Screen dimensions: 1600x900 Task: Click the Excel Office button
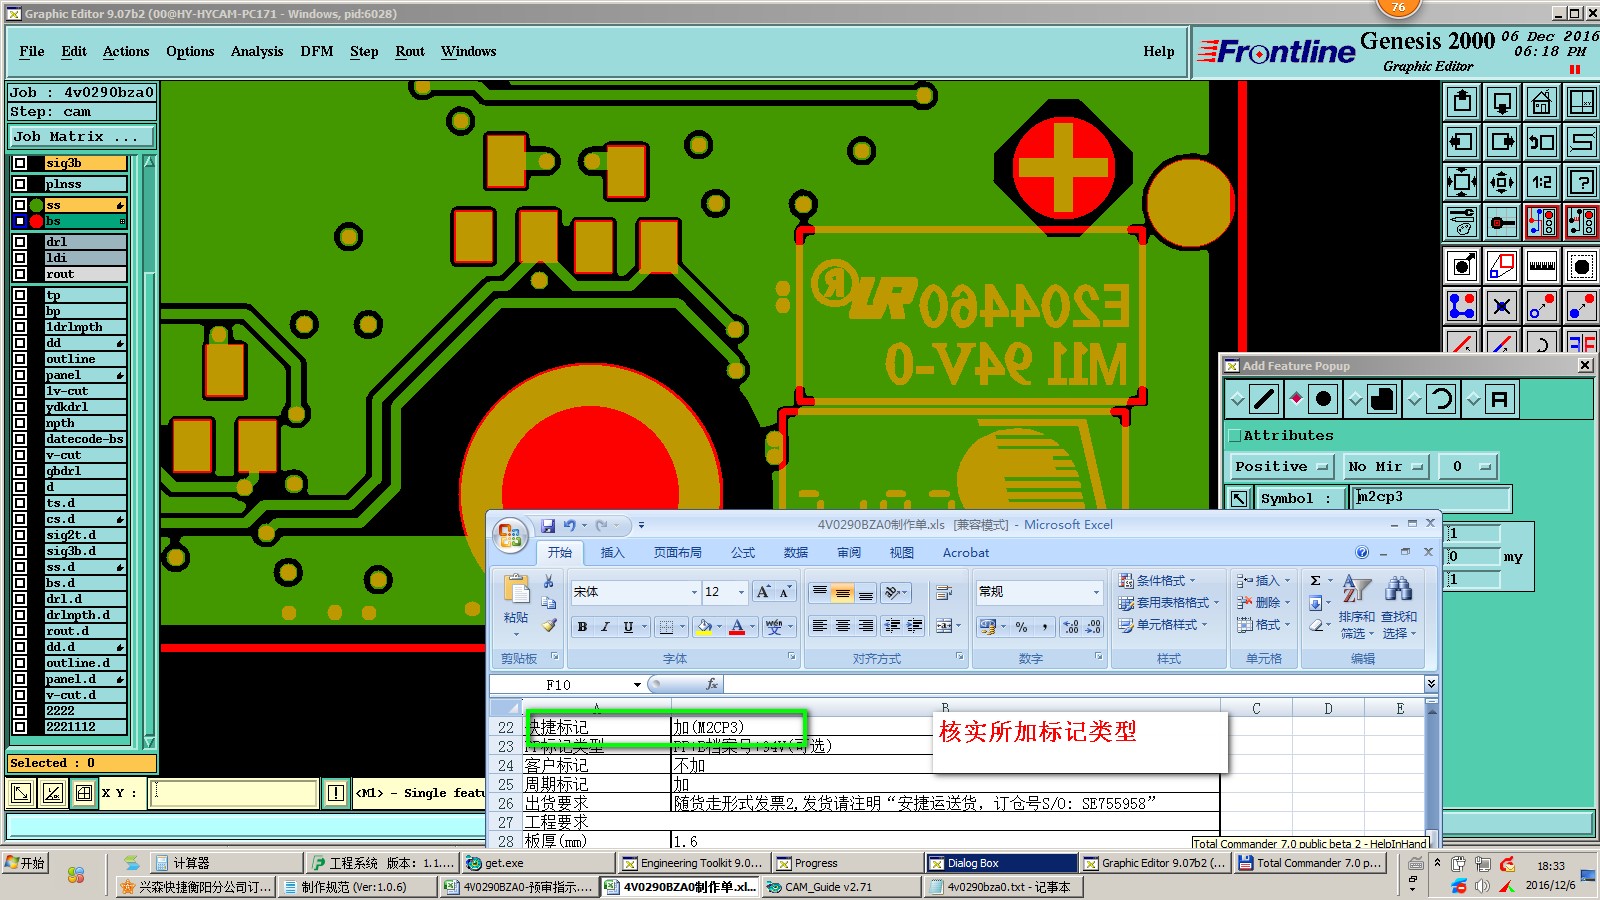click(510, 535)
